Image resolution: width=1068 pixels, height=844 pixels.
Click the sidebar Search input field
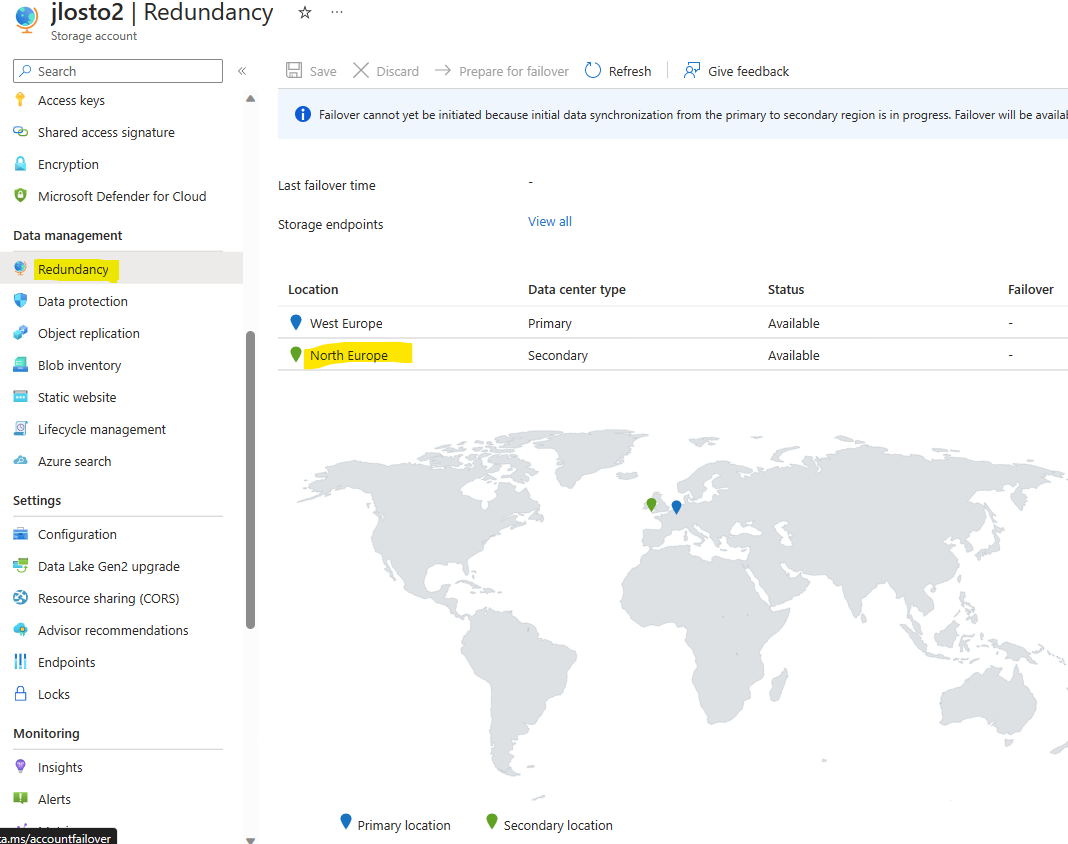pos(118,71)
